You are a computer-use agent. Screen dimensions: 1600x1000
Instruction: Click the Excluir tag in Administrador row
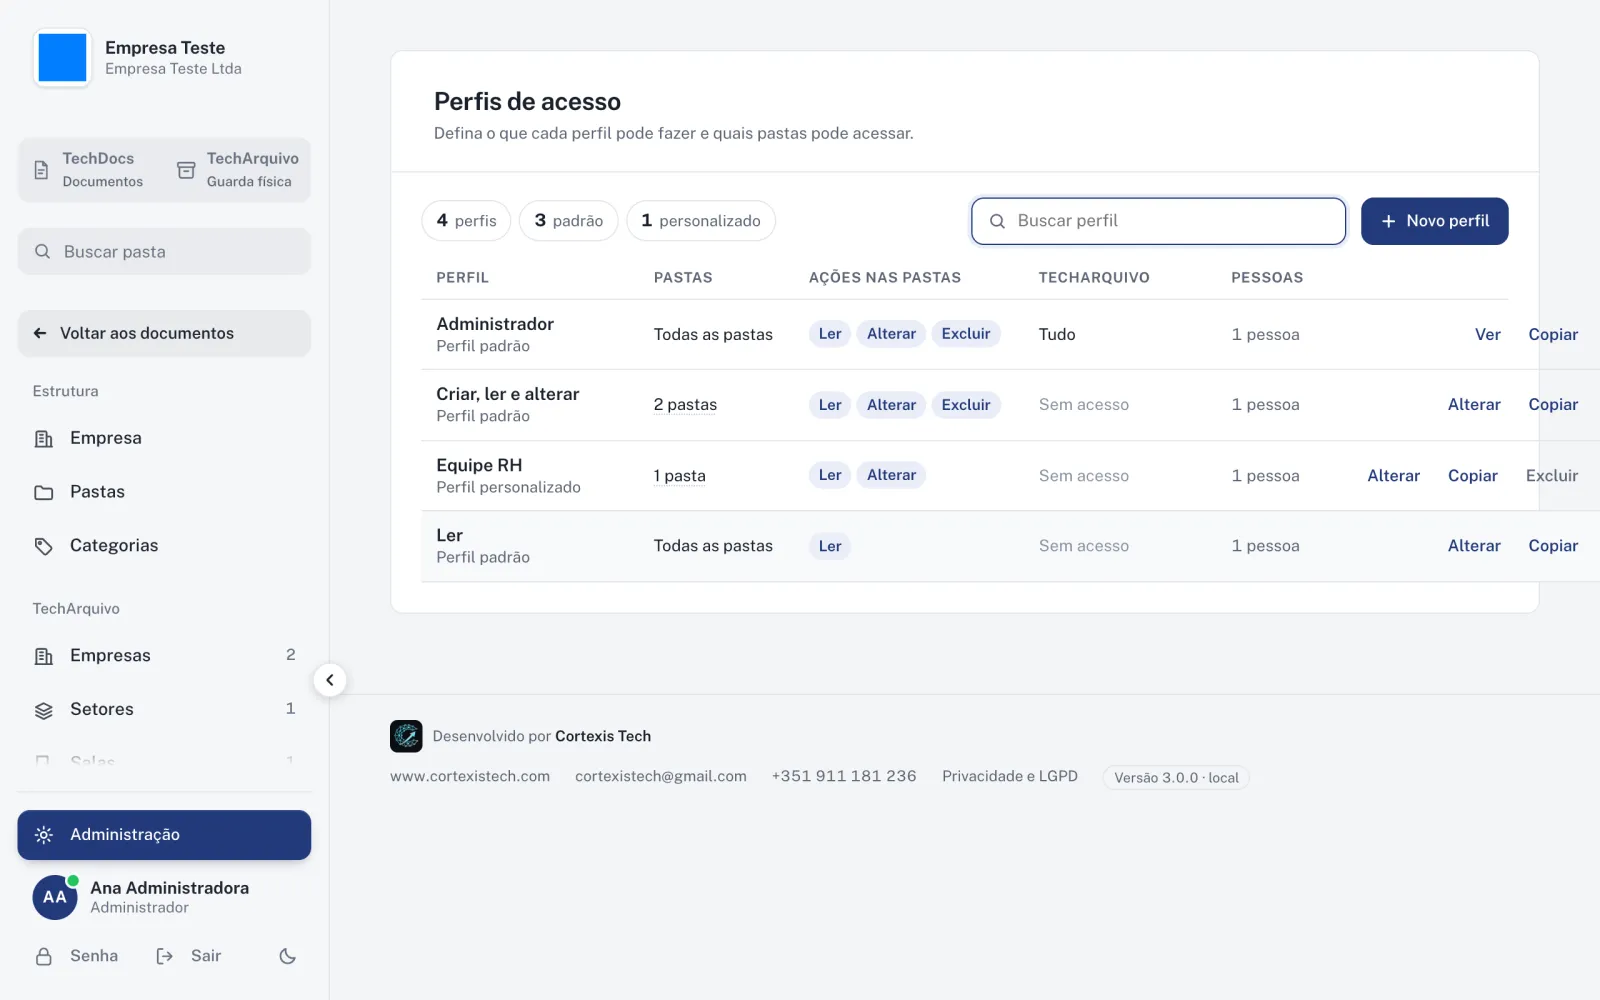pos(966,334)
